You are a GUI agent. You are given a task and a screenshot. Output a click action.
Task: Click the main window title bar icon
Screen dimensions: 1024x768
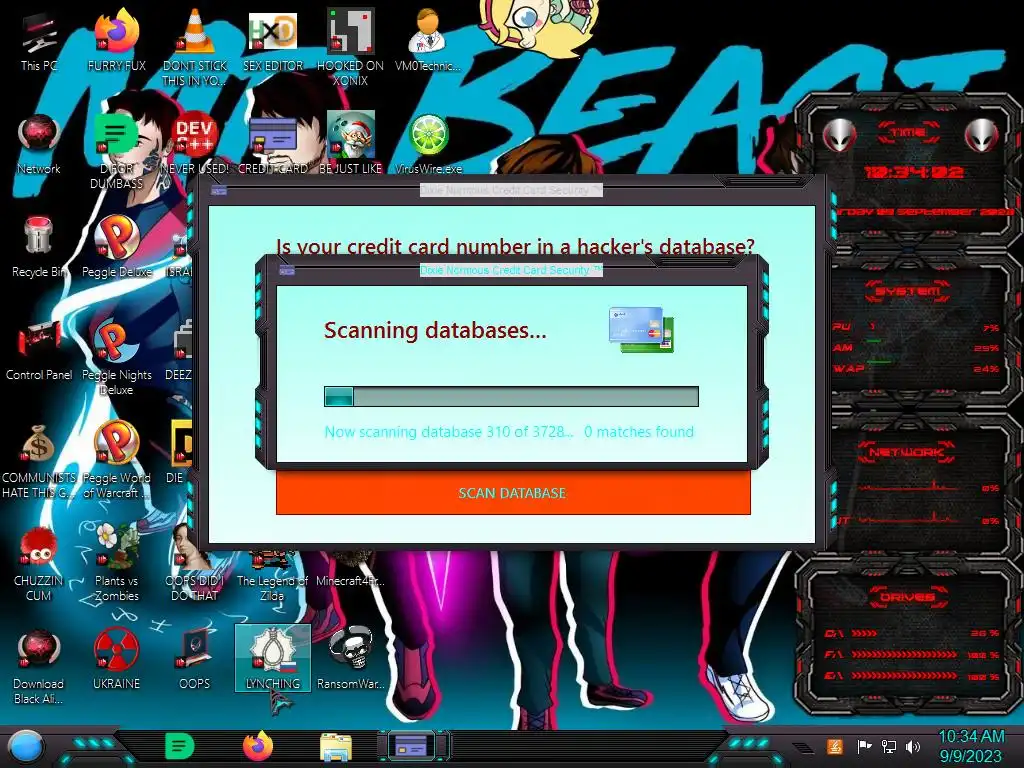coord(219,191)
